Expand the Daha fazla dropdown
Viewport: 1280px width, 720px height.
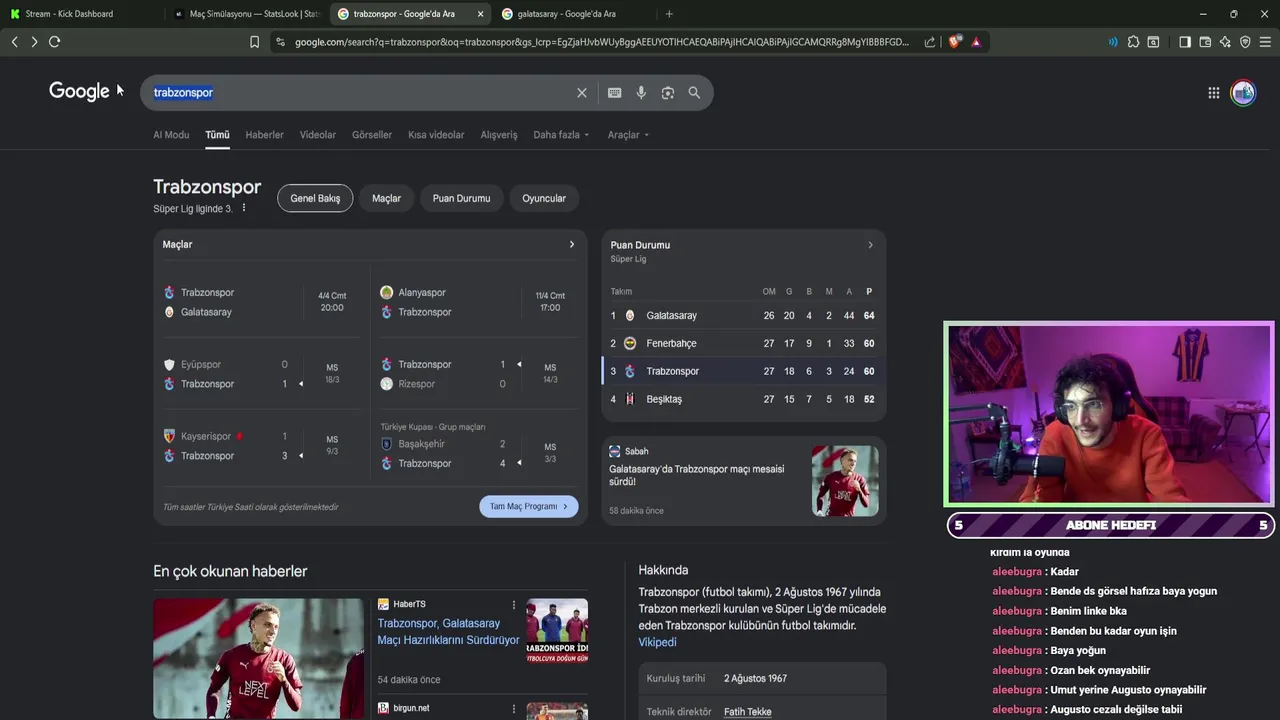(561, 135)
